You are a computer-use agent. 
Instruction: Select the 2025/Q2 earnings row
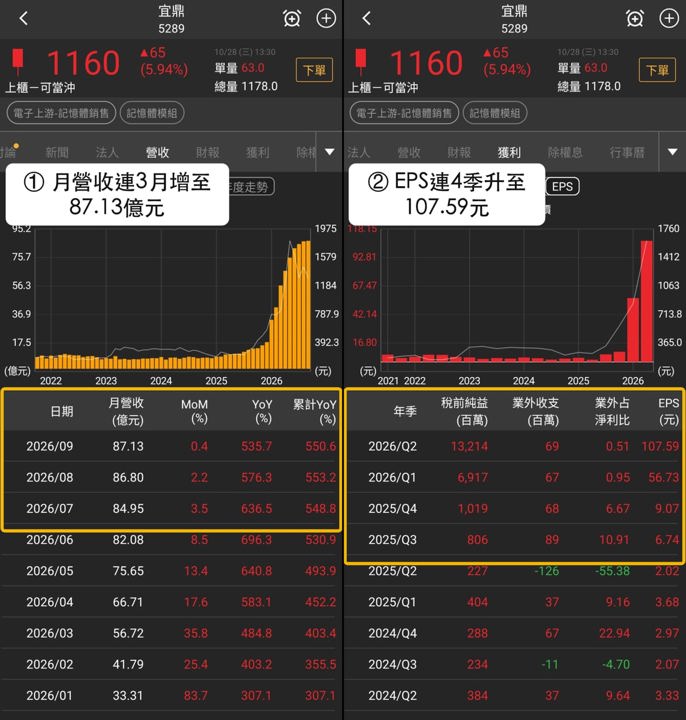pos(514,571)
